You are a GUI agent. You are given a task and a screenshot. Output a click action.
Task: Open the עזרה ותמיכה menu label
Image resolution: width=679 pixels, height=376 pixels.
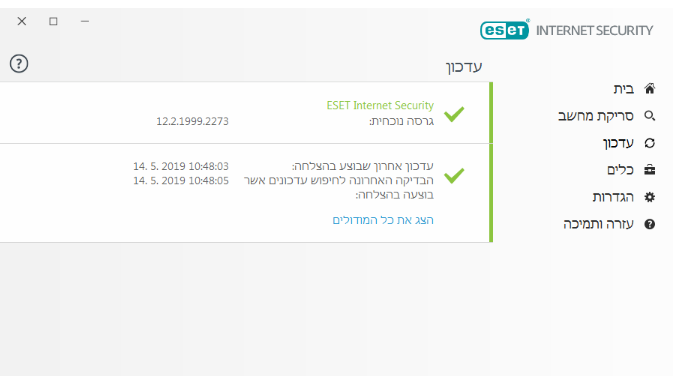point(598,224)
